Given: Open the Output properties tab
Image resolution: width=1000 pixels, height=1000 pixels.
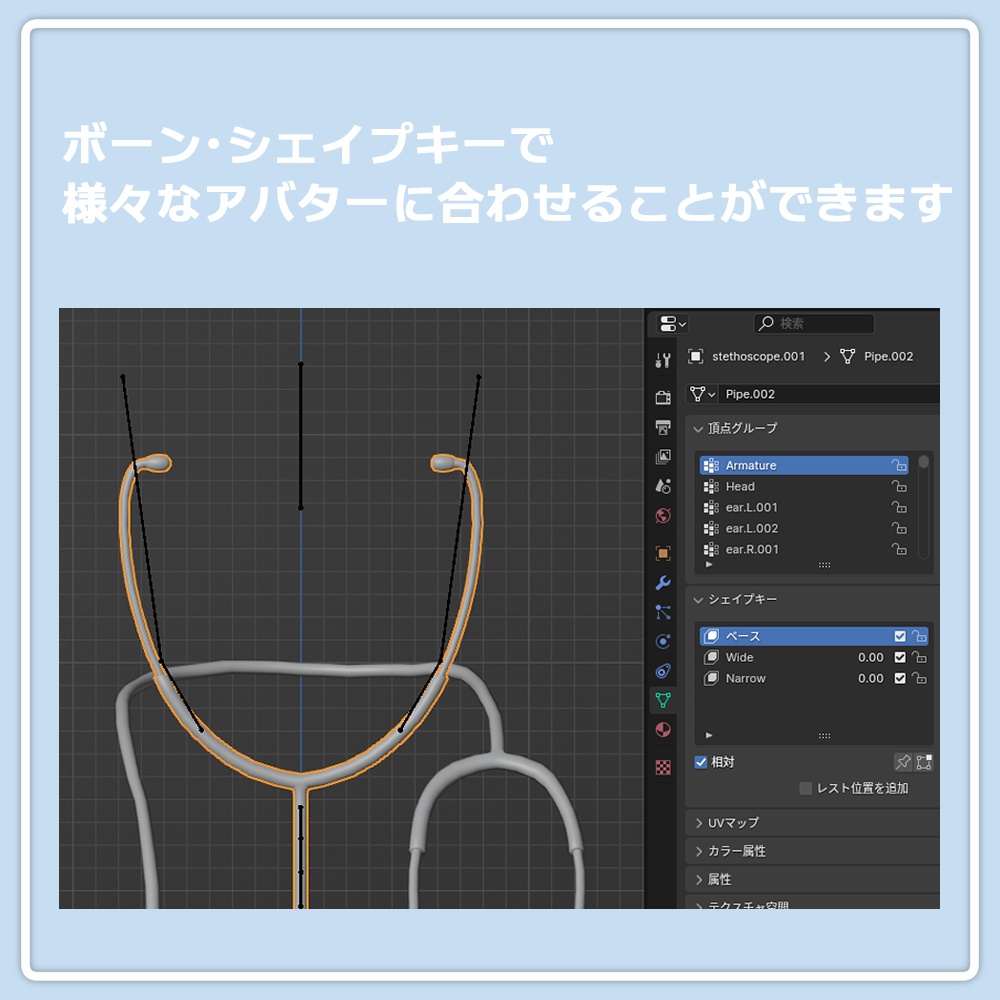Looking at the screenshot, I should [x=663, y=427].
